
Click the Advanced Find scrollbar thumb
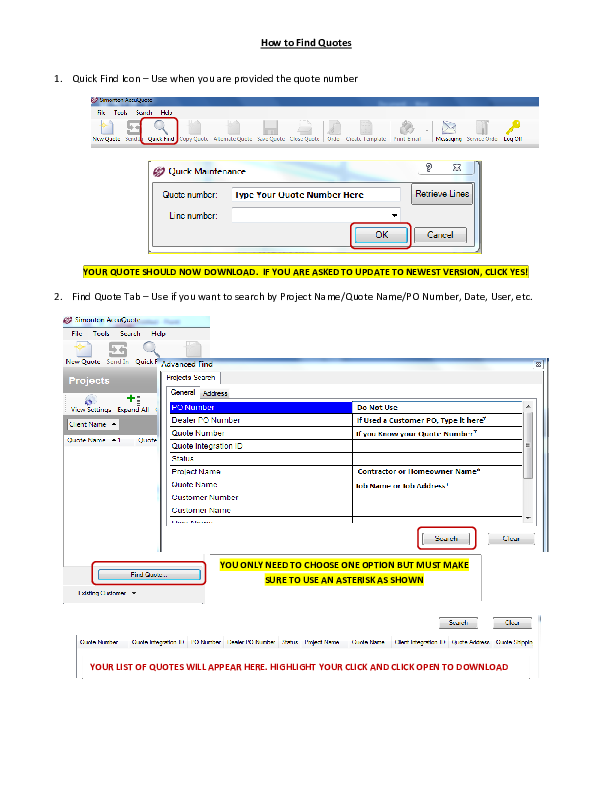pos(528,444)
